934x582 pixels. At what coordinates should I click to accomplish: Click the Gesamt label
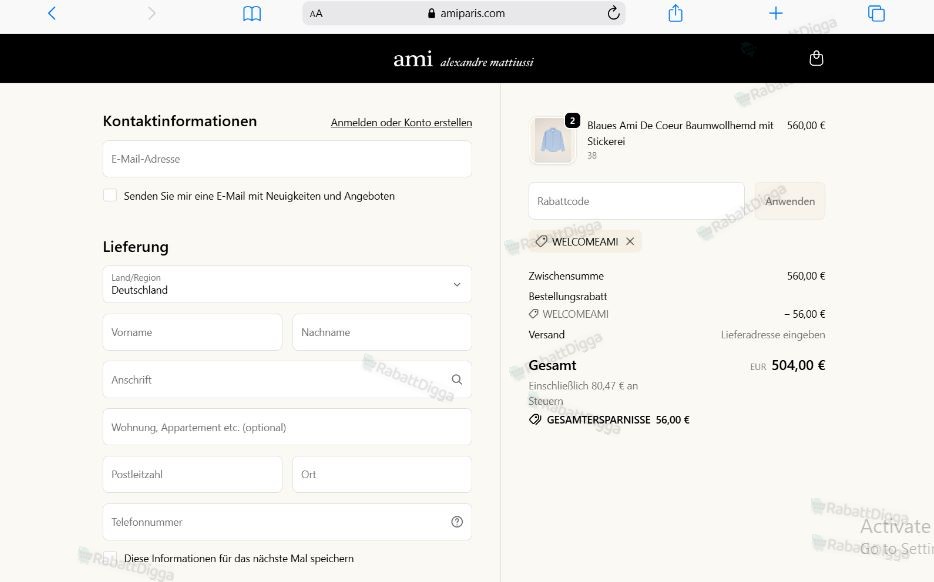coord(552,365)
